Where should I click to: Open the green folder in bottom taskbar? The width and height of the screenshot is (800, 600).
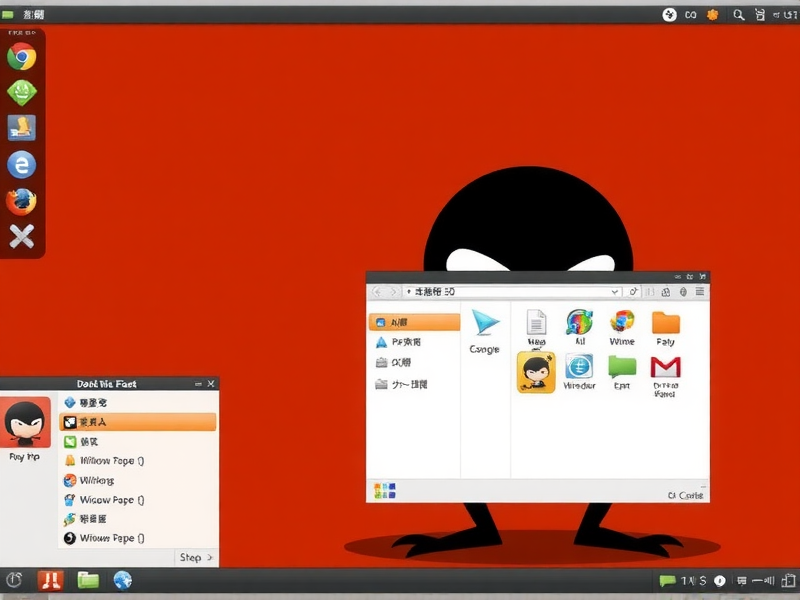coord(88,580)
